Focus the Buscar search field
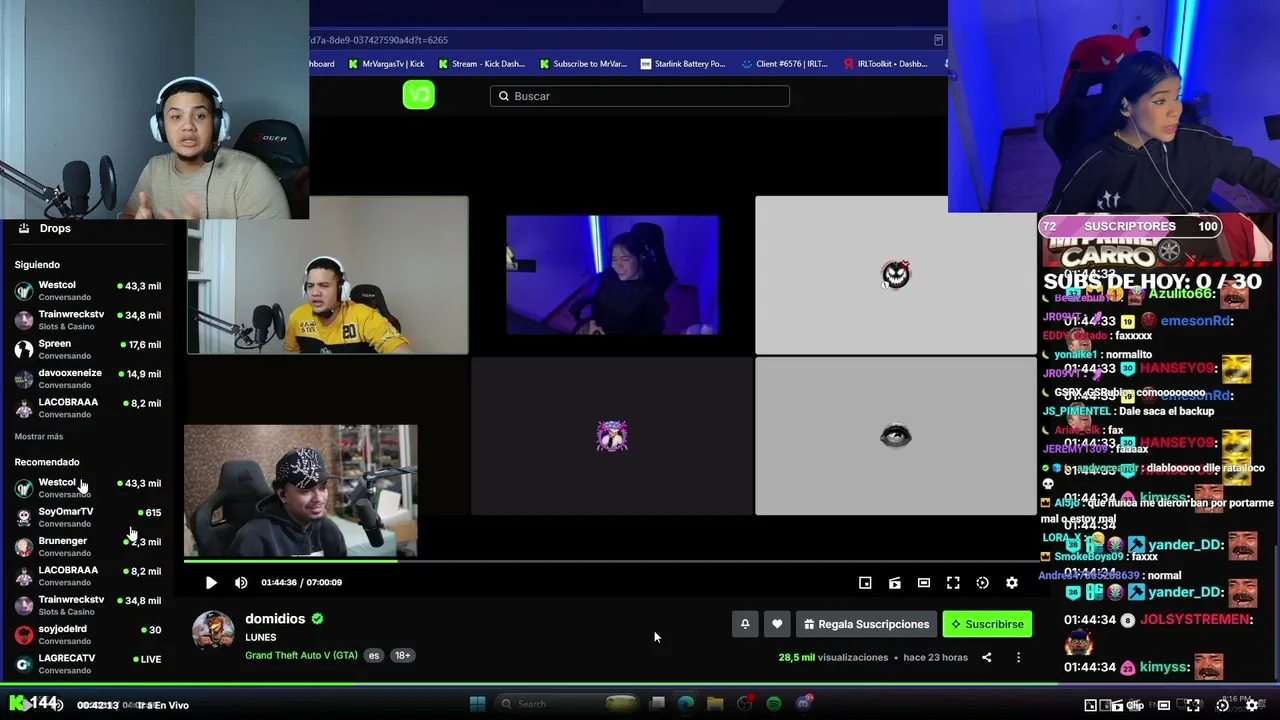 point(640,96)
